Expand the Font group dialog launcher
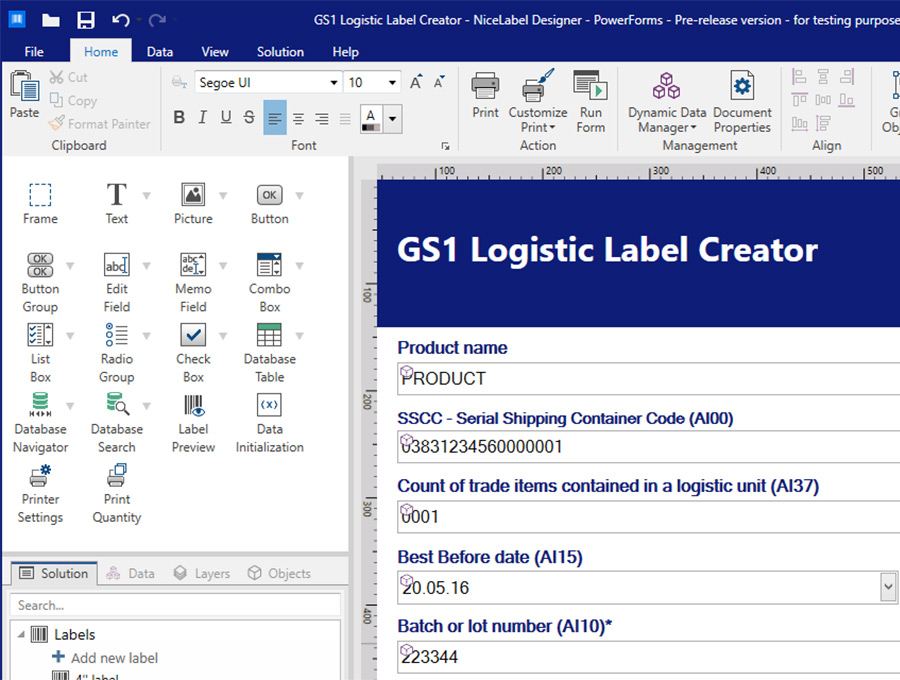 point(445,146)
